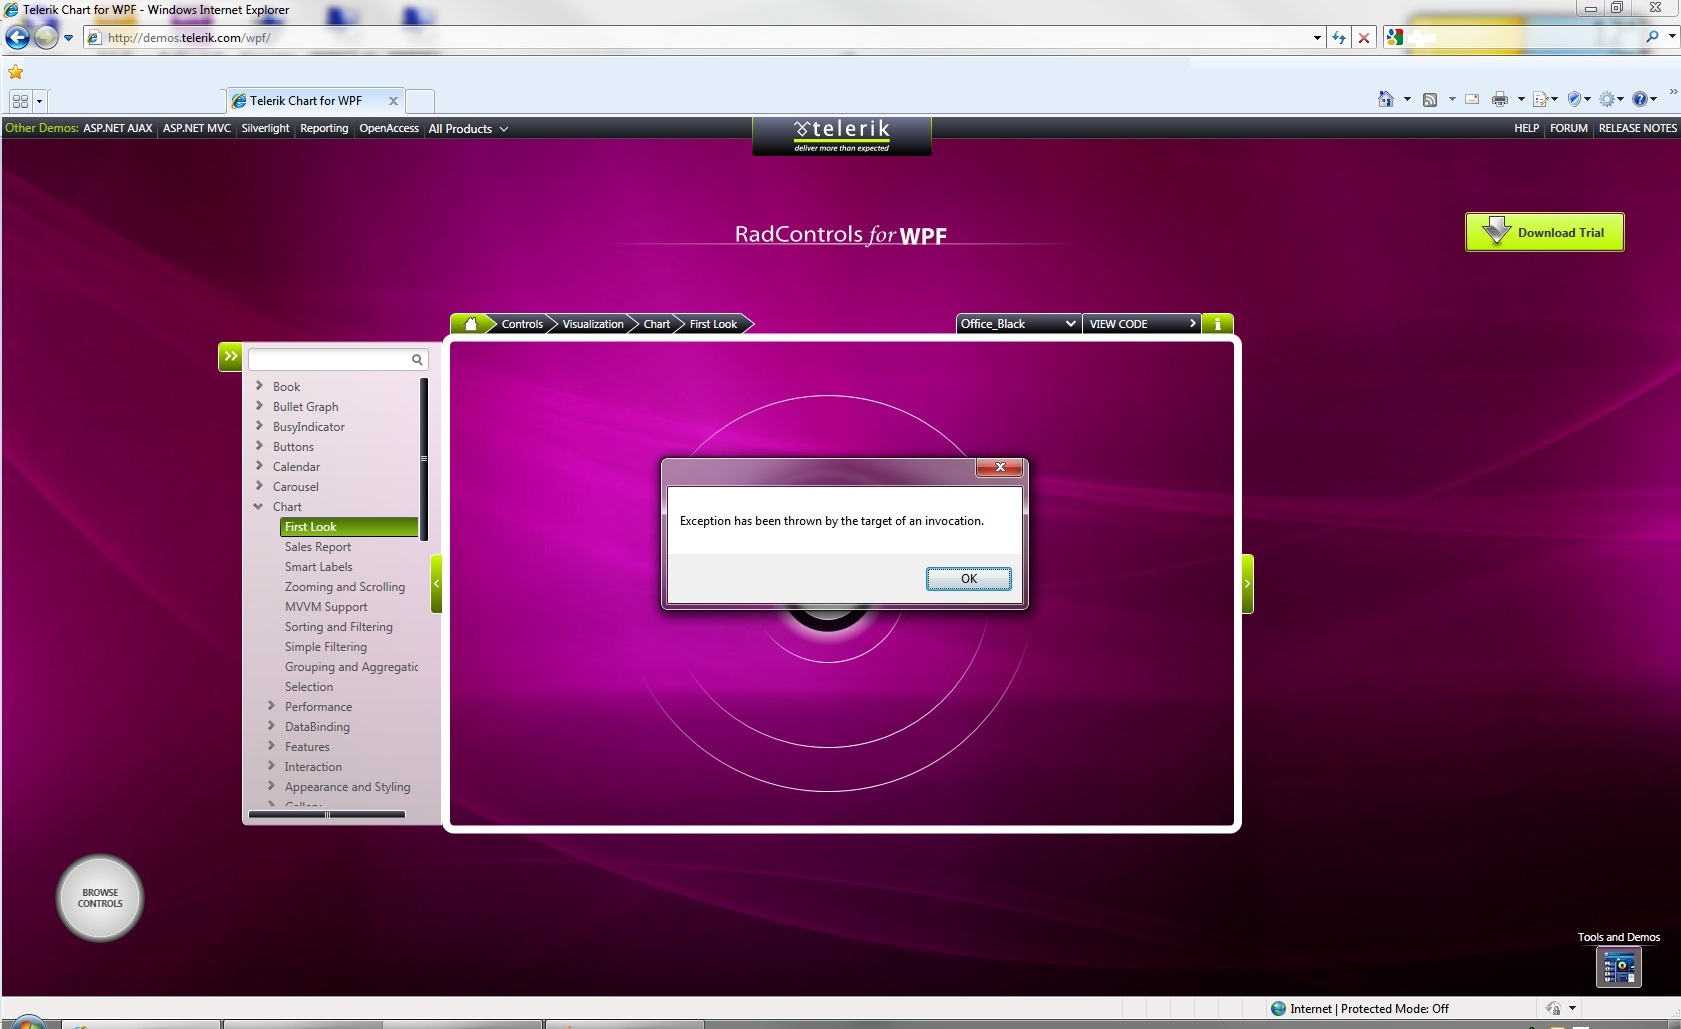Image resolution: width=1681 pixels, height=1029 pixels.
Task: Select the Visualization breadcrumb item
Action: point(593,324)
